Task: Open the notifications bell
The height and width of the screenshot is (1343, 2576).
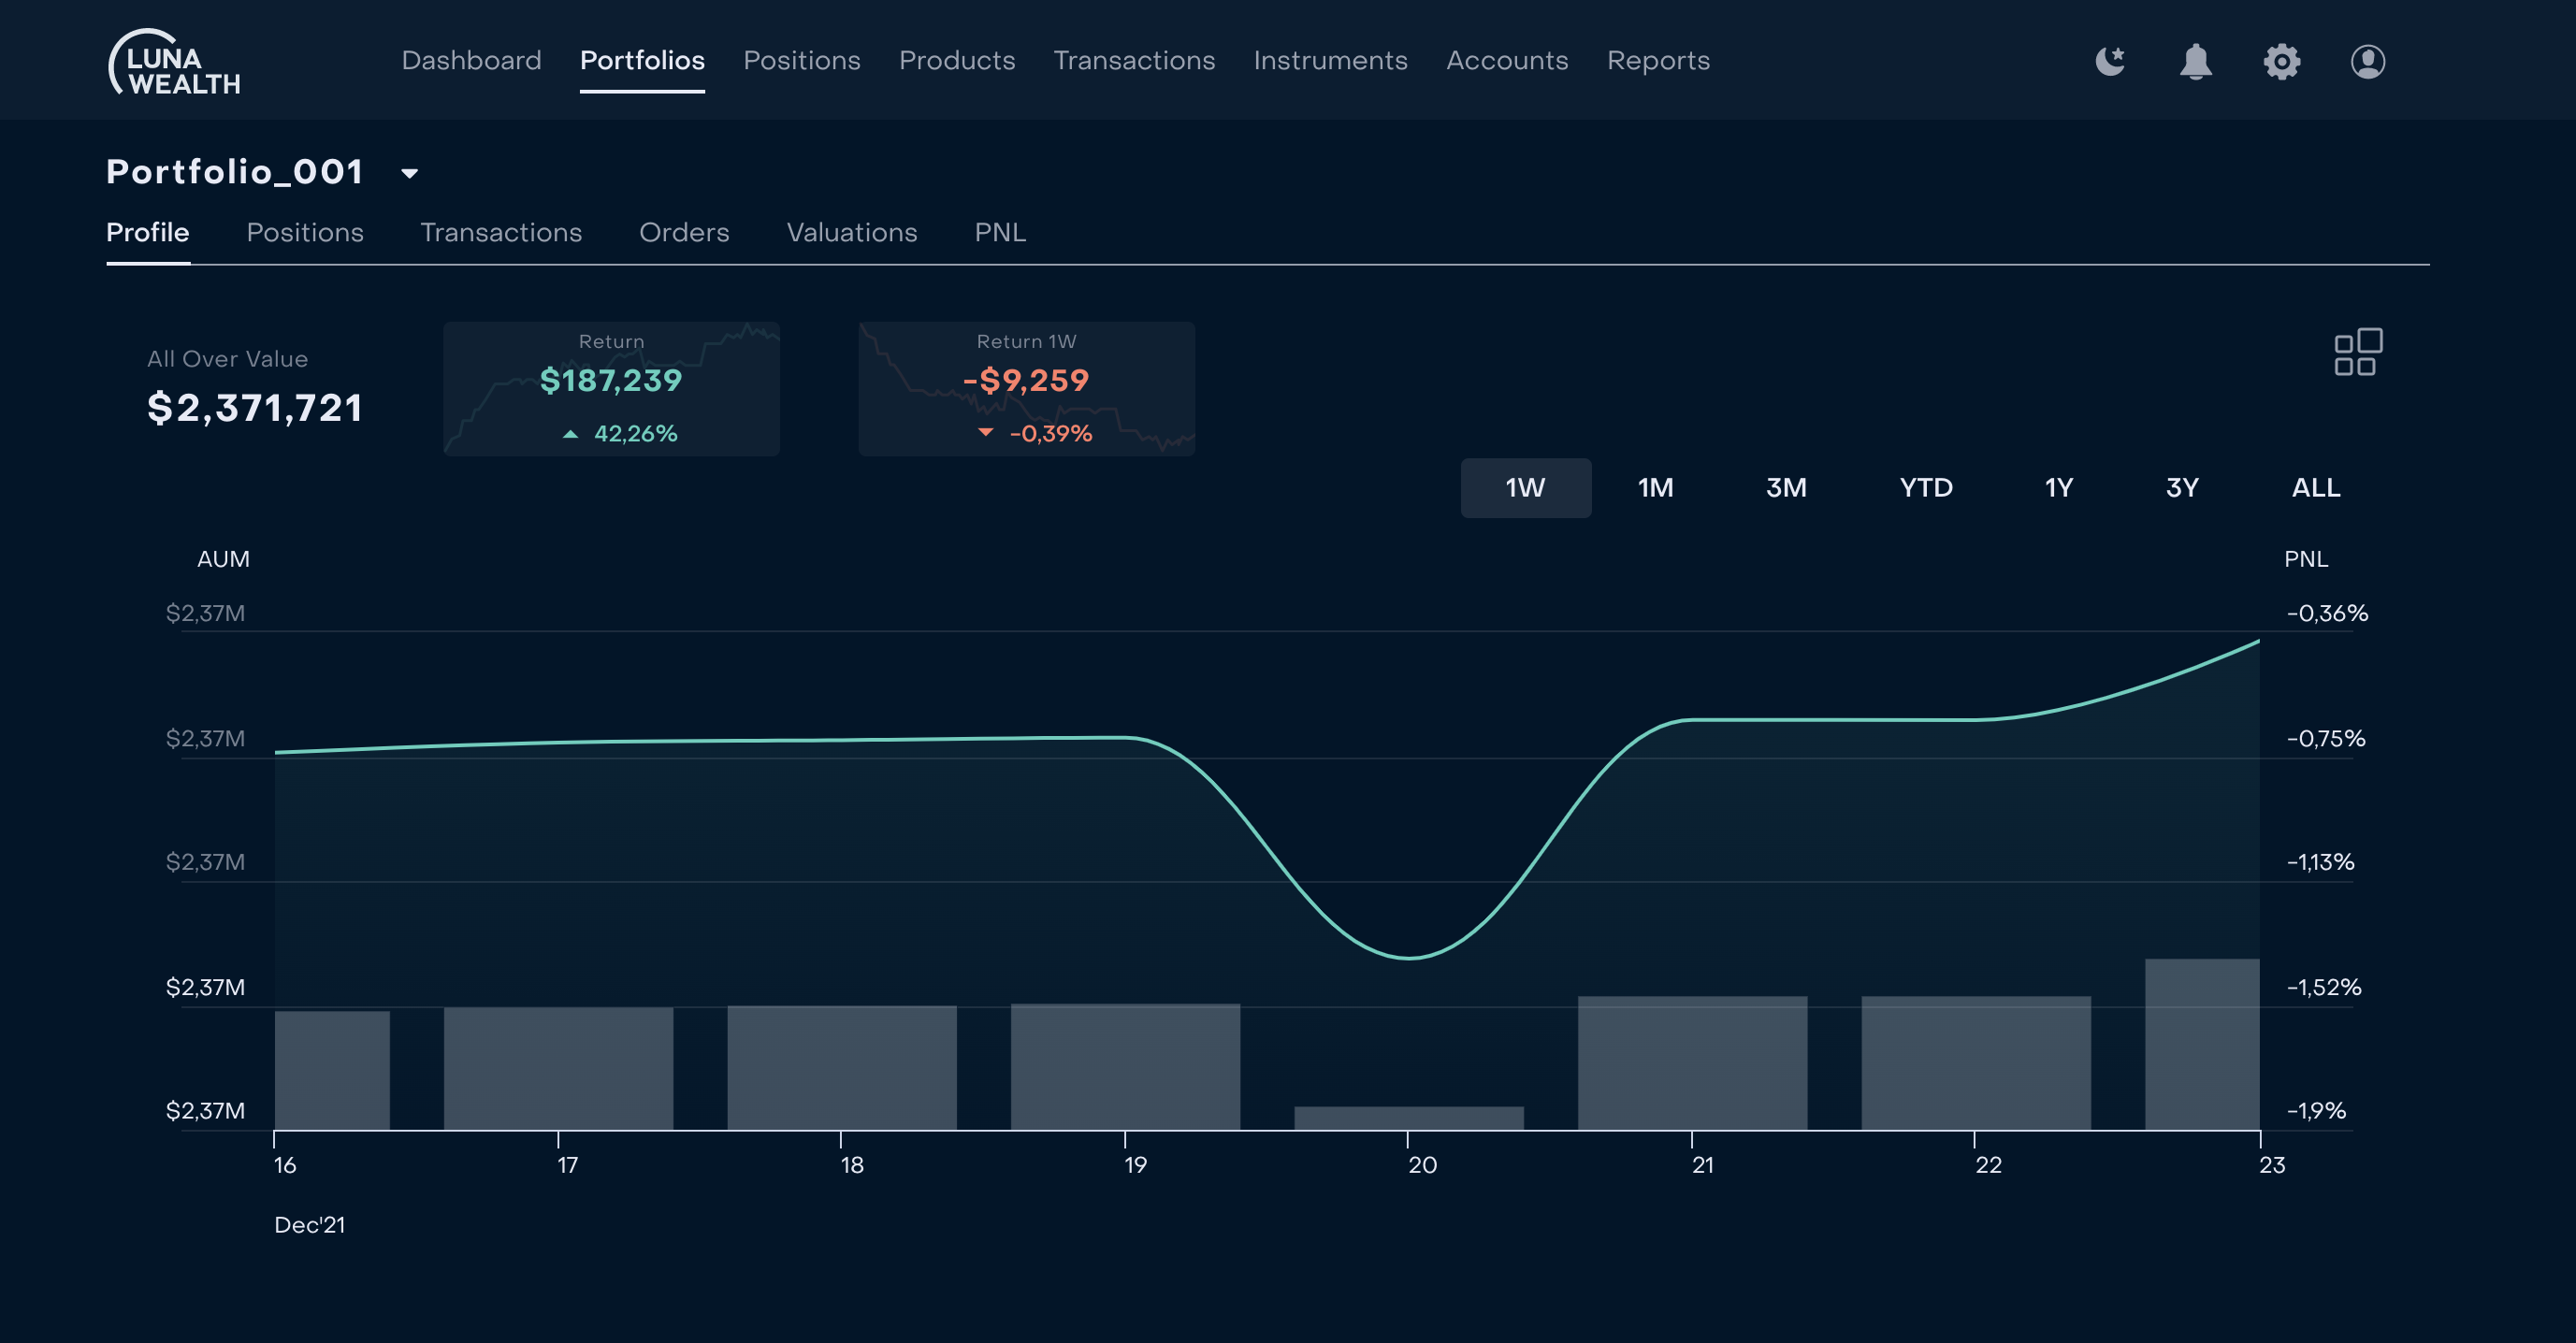Action: click(x=2195, y=61)
